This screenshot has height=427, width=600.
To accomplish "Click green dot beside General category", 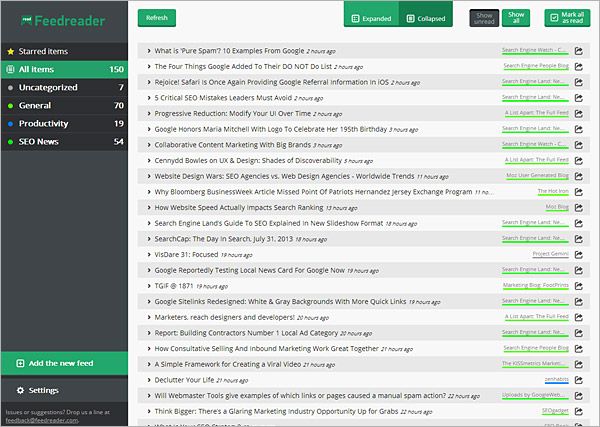I will pyautogui.click(x=10, y=105).
